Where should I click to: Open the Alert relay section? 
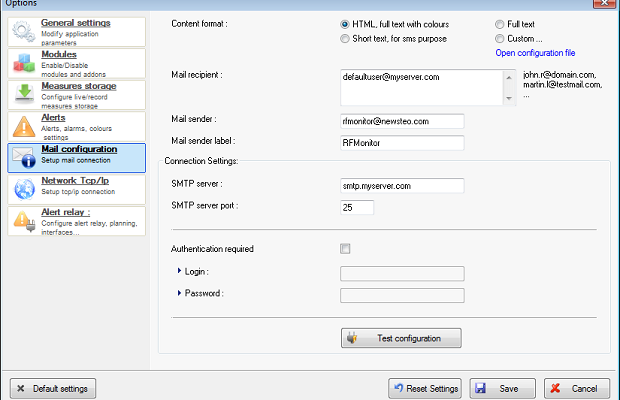[x=76, y=221]
